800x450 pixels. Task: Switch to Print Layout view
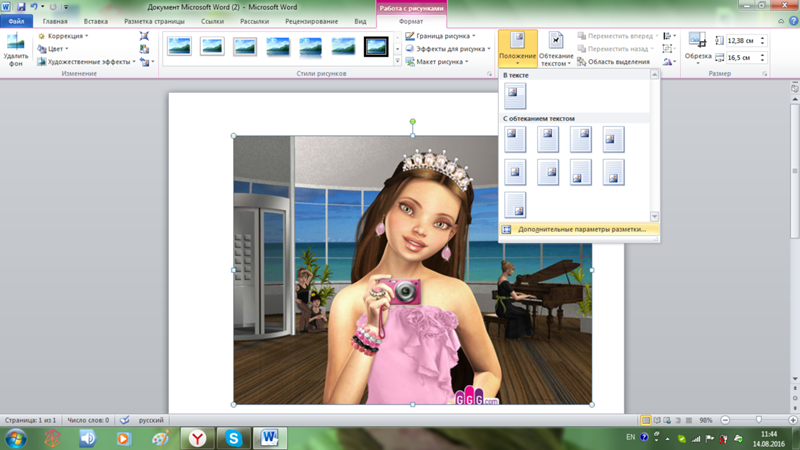tap(646, 420)
